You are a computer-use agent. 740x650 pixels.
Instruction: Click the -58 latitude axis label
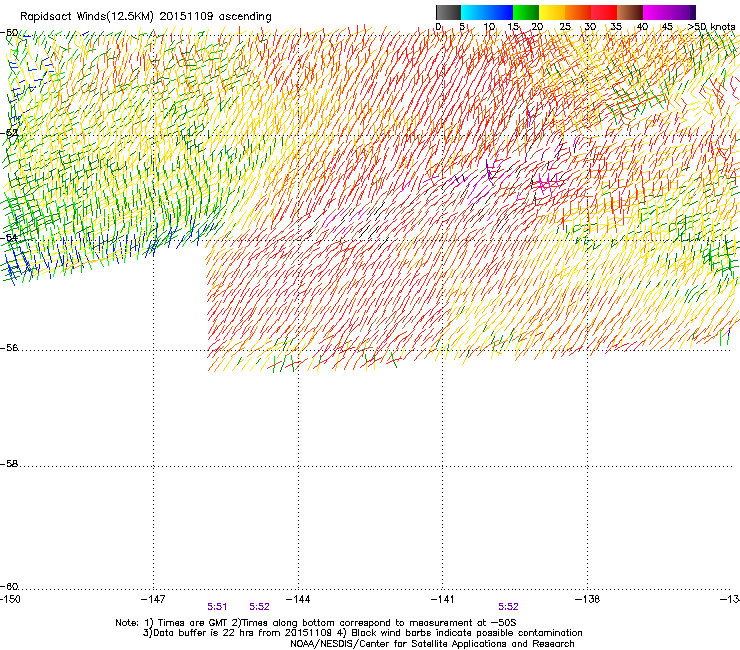(x=9, y=464)
